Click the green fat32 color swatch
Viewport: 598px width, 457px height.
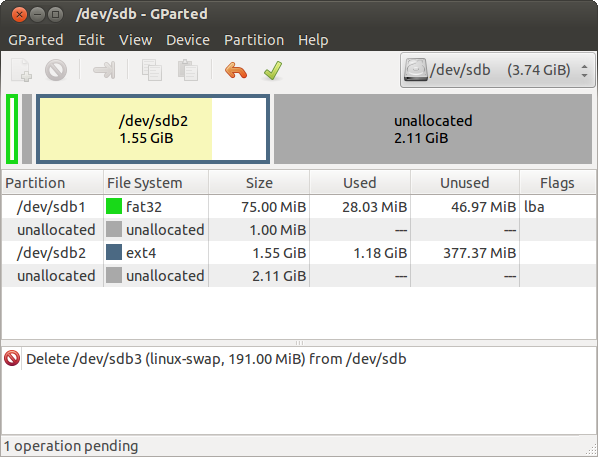pyautogui.click(x=114, y=206)
